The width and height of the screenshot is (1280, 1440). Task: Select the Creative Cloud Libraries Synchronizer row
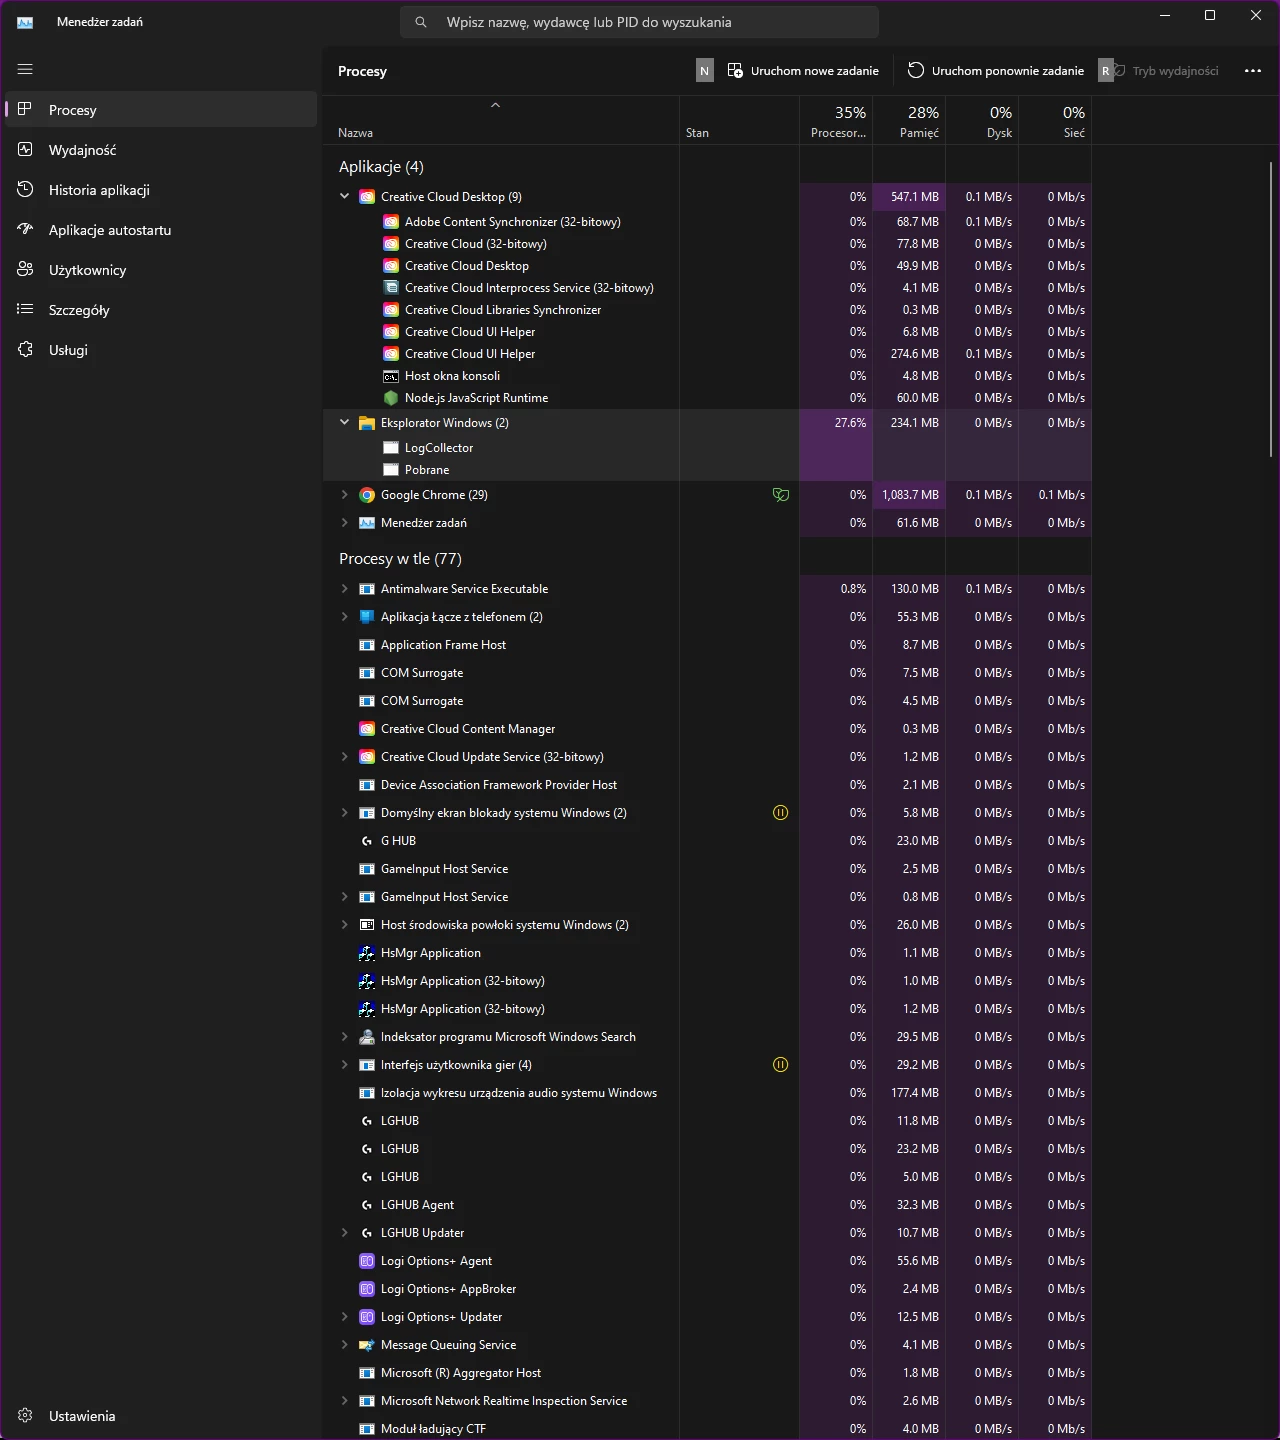[x=707, y=310]
